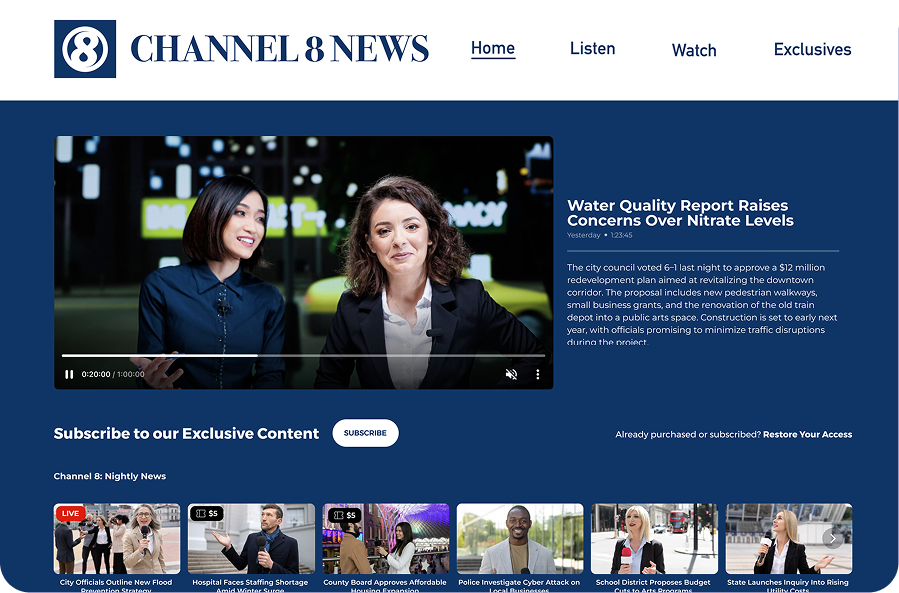Advance the carousel with the right chevron

(x=833, y=537)
